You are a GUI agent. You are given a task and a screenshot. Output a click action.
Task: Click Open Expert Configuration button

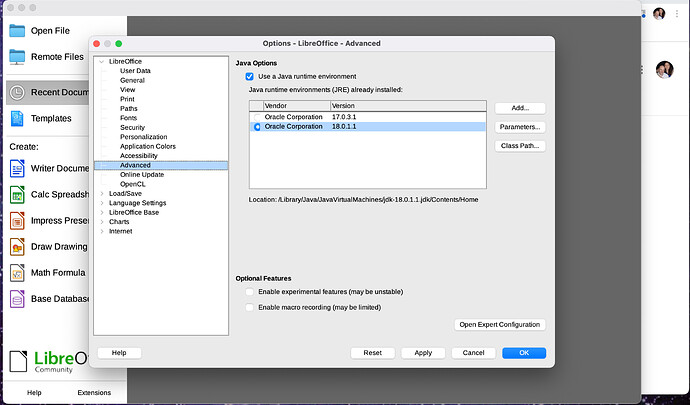coord(500,325)
